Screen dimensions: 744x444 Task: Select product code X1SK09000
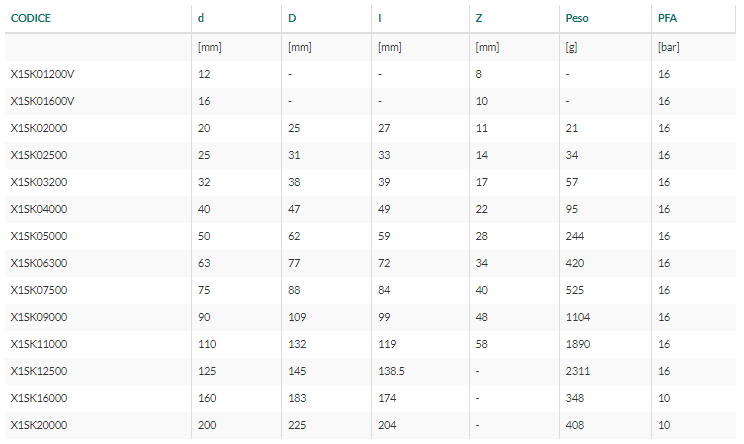click(x=39, y=317)
